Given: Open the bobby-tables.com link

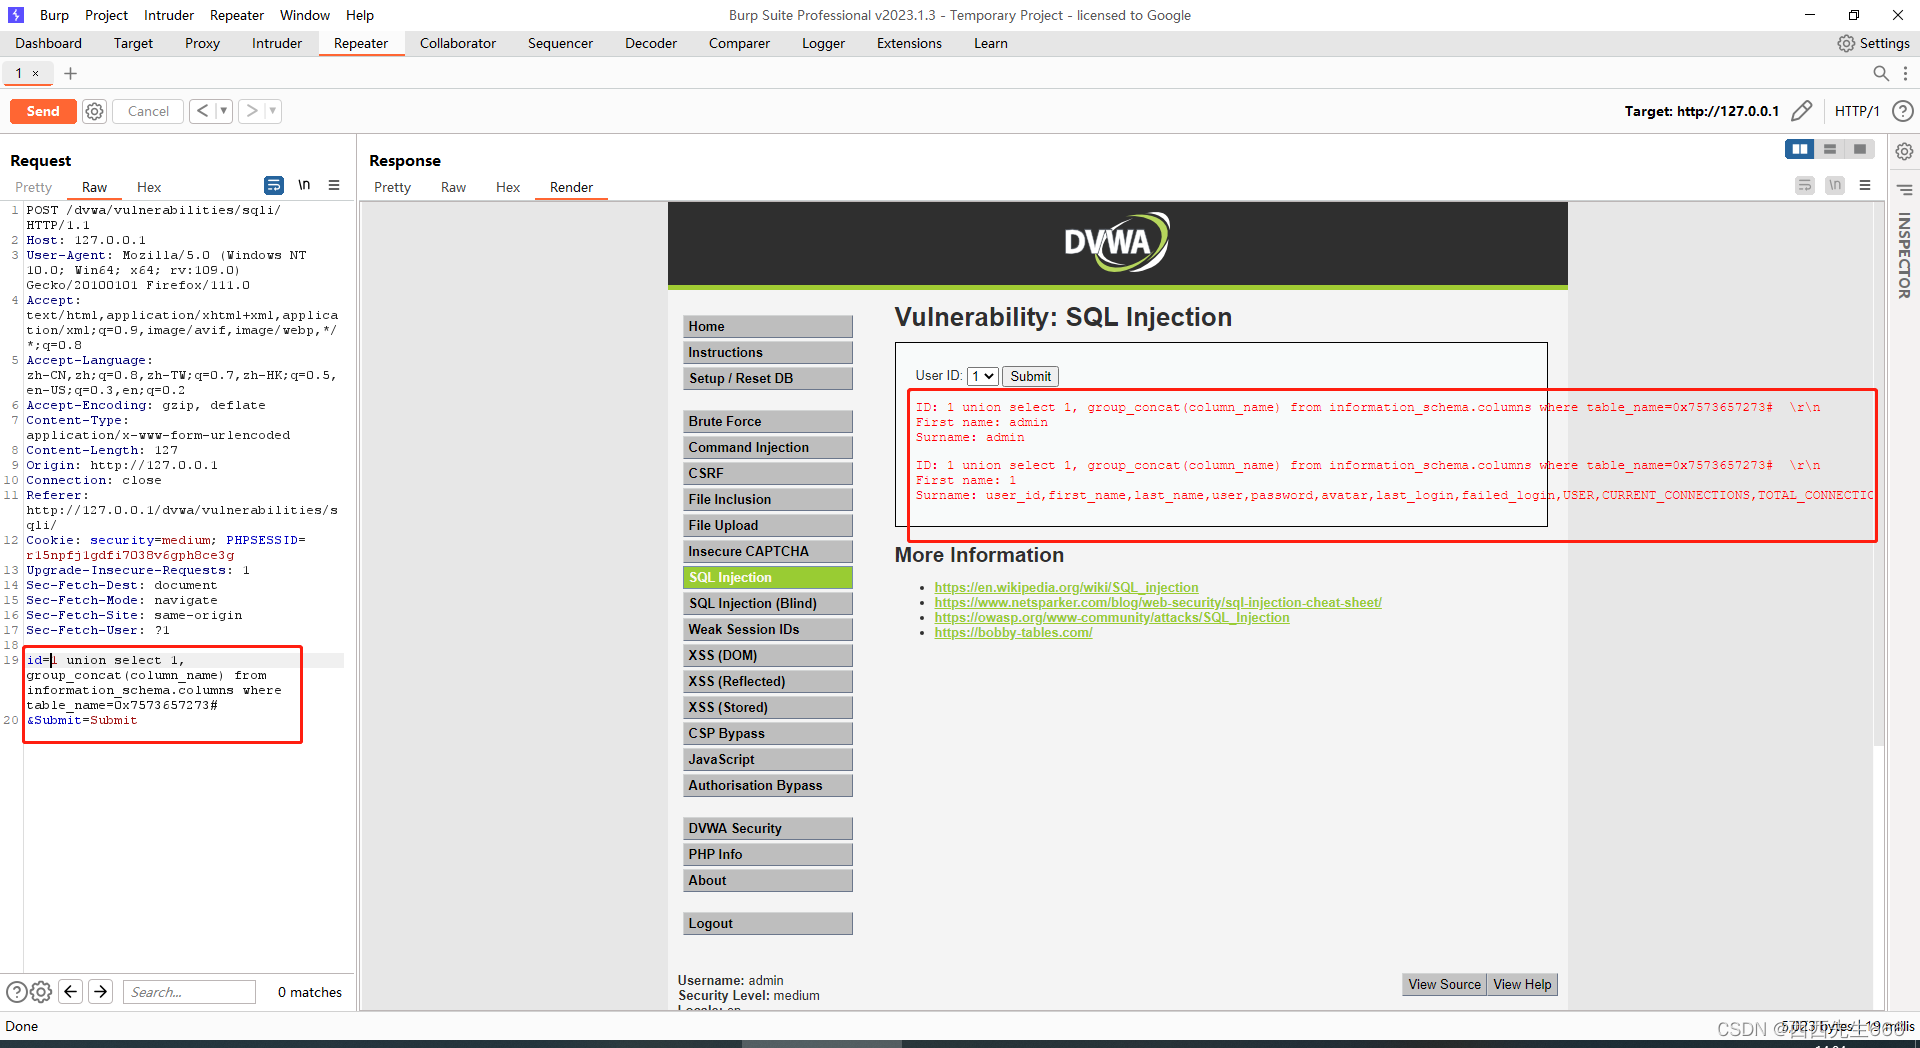Looking at the screenshot, I should coord(1013,632).
